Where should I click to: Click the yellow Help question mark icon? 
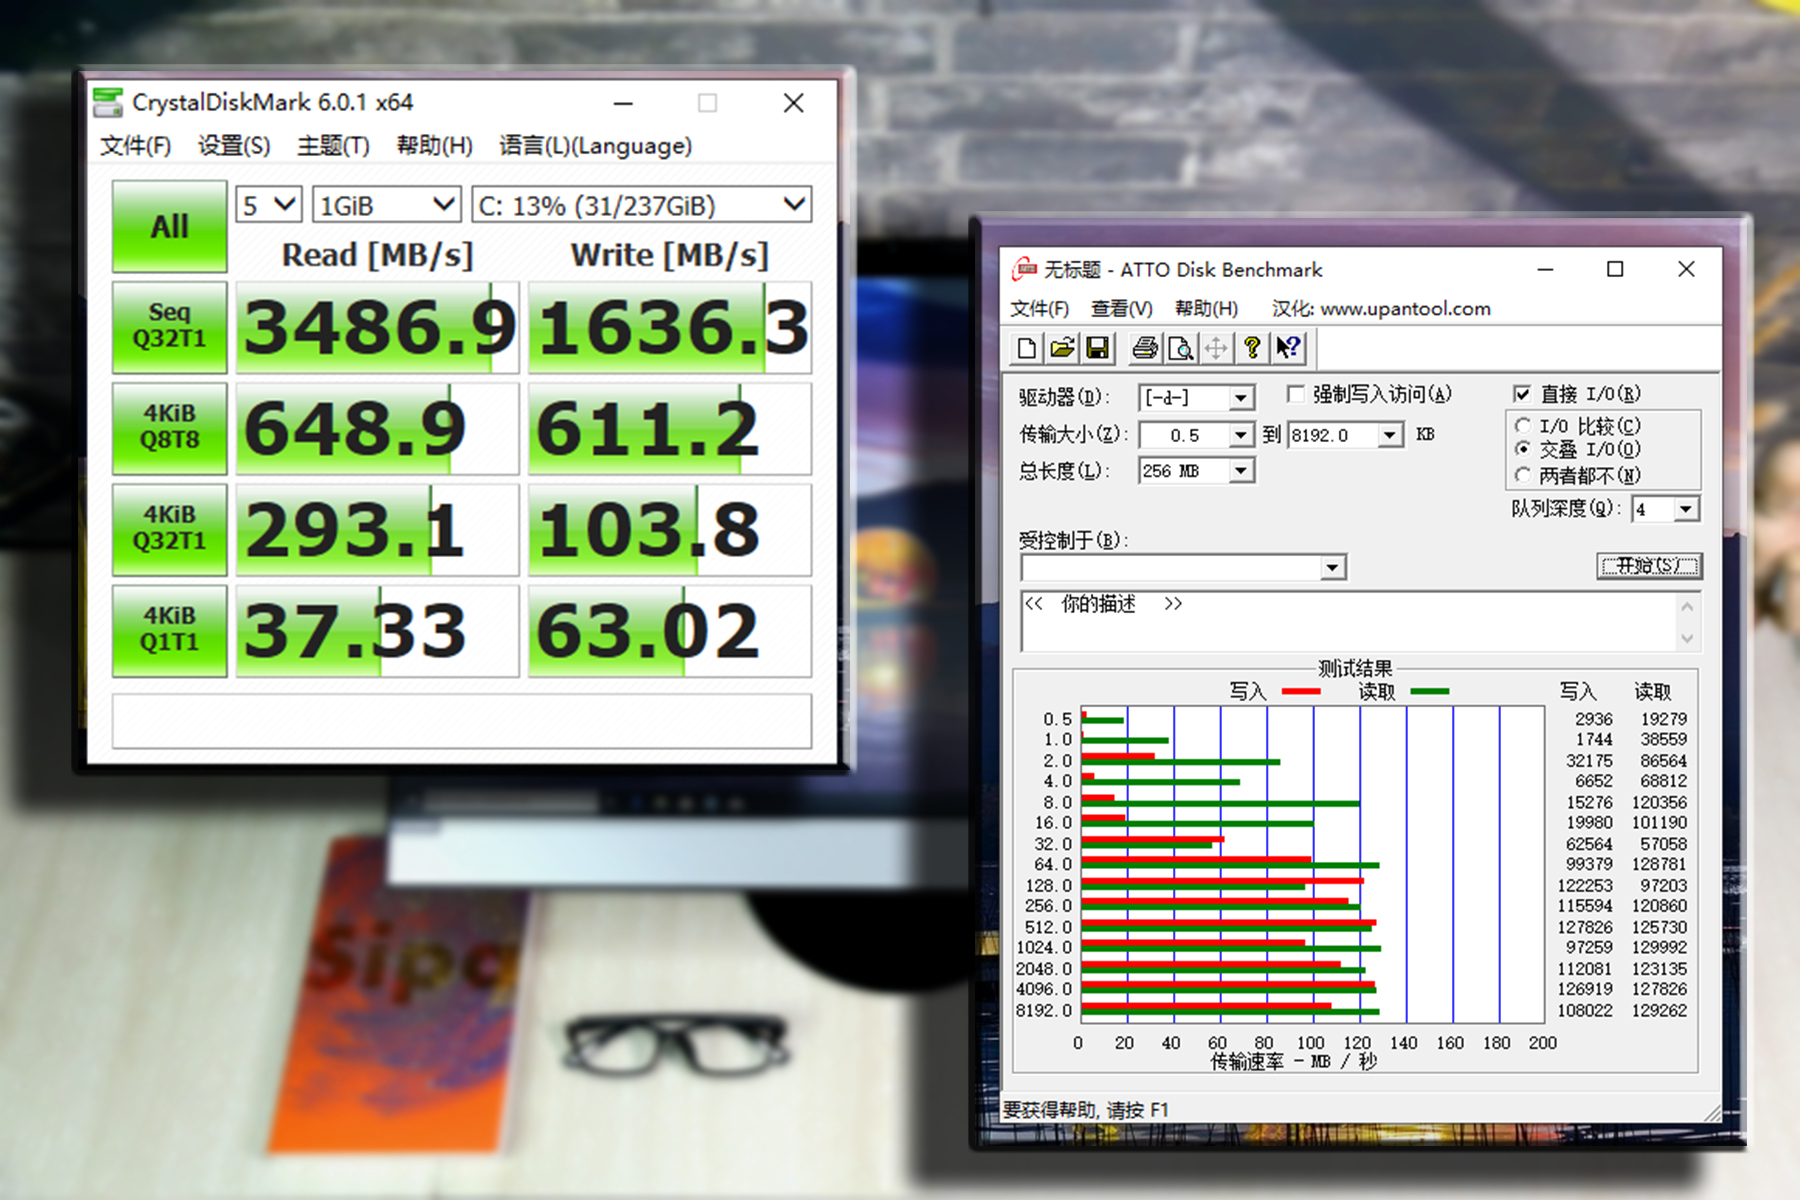[1251, 348]
